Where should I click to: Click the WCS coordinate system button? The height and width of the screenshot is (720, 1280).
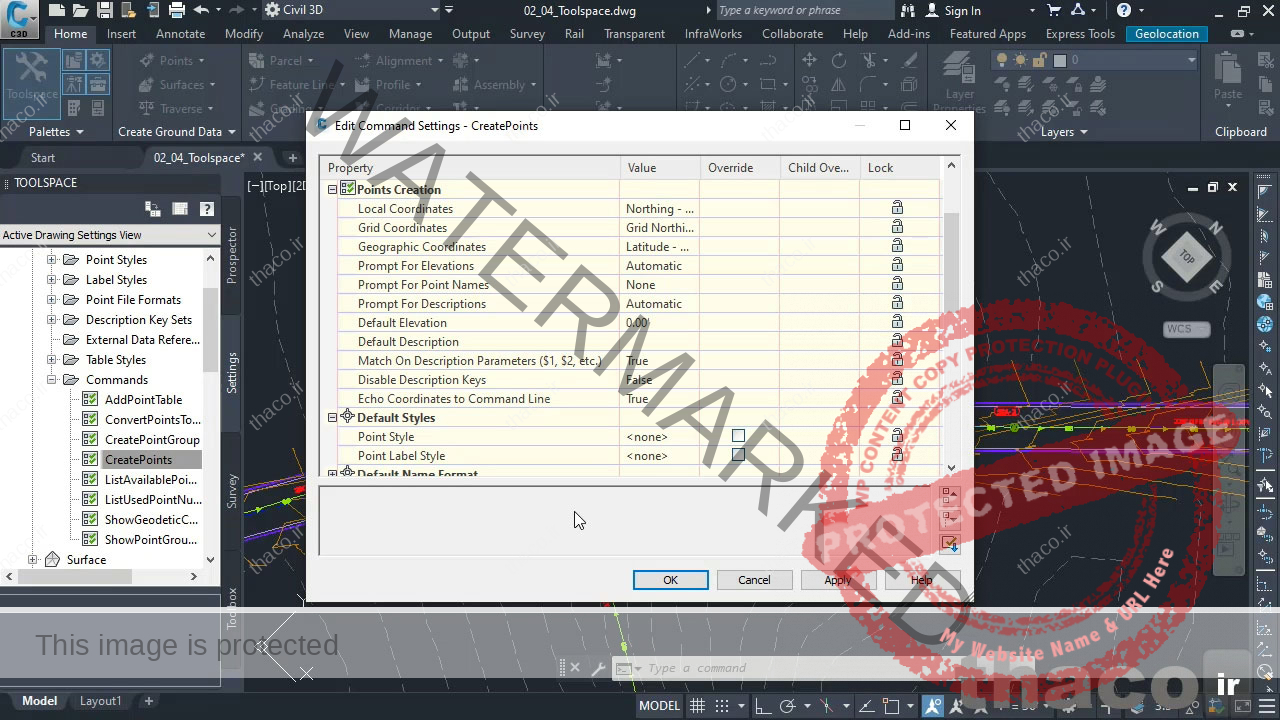(x=1187, y=329)
